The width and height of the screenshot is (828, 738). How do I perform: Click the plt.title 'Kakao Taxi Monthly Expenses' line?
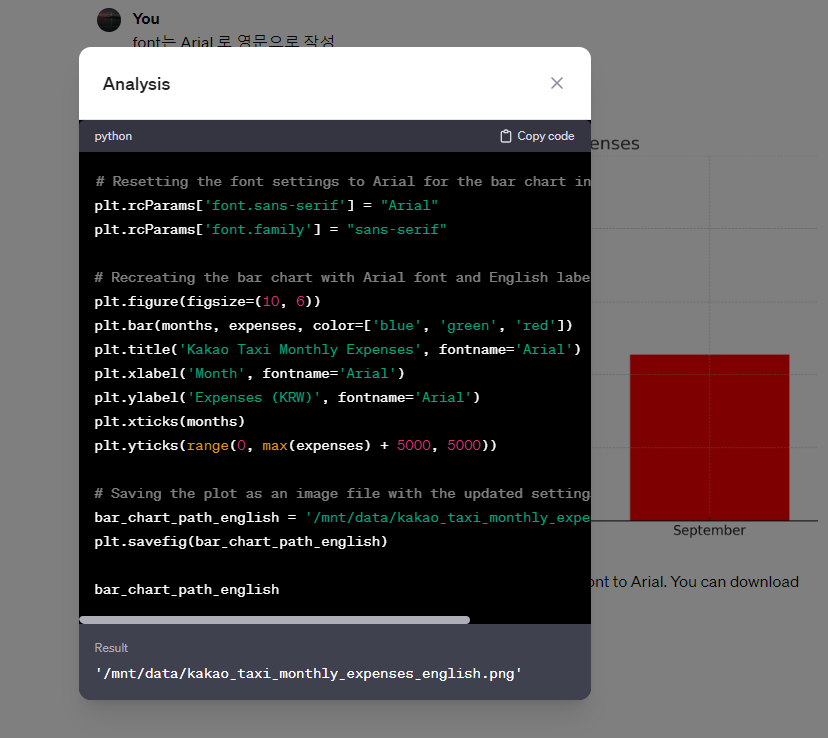coord(337,349)
